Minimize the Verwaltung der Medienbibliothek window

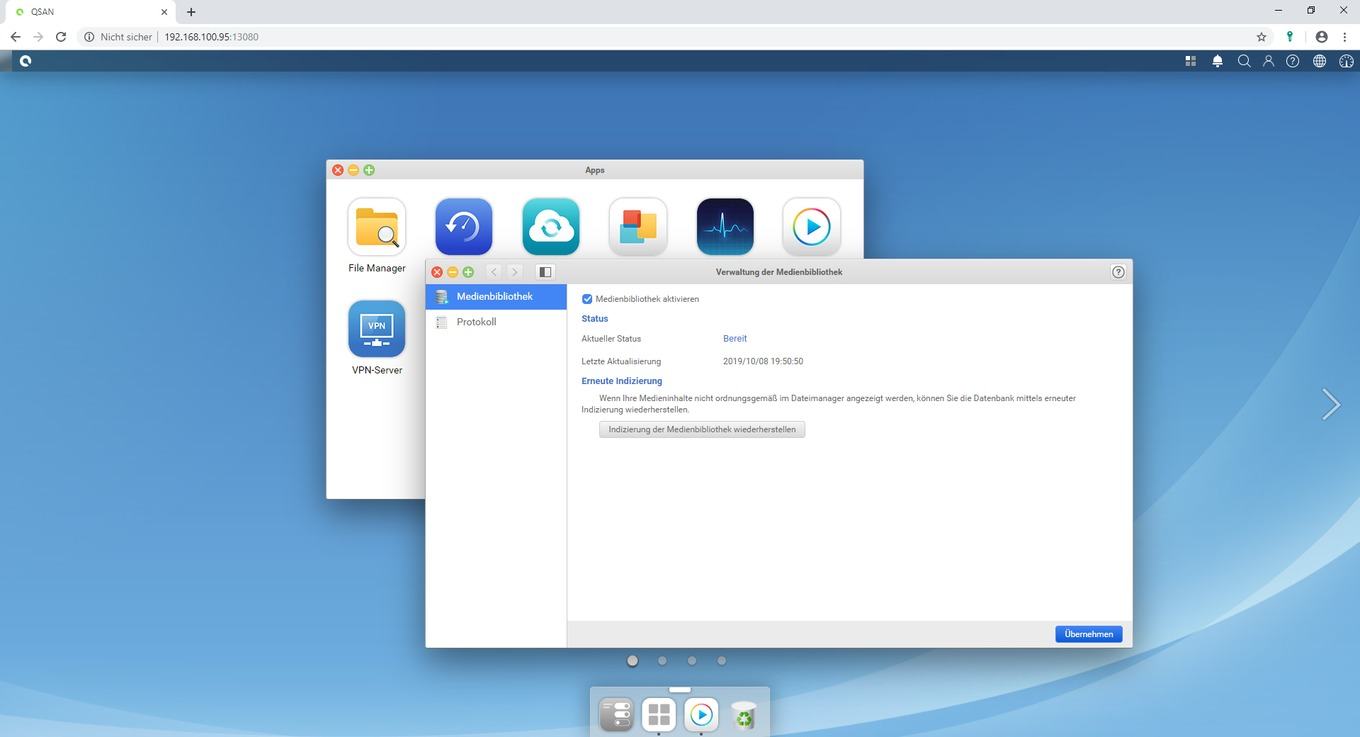coord(452,272)
